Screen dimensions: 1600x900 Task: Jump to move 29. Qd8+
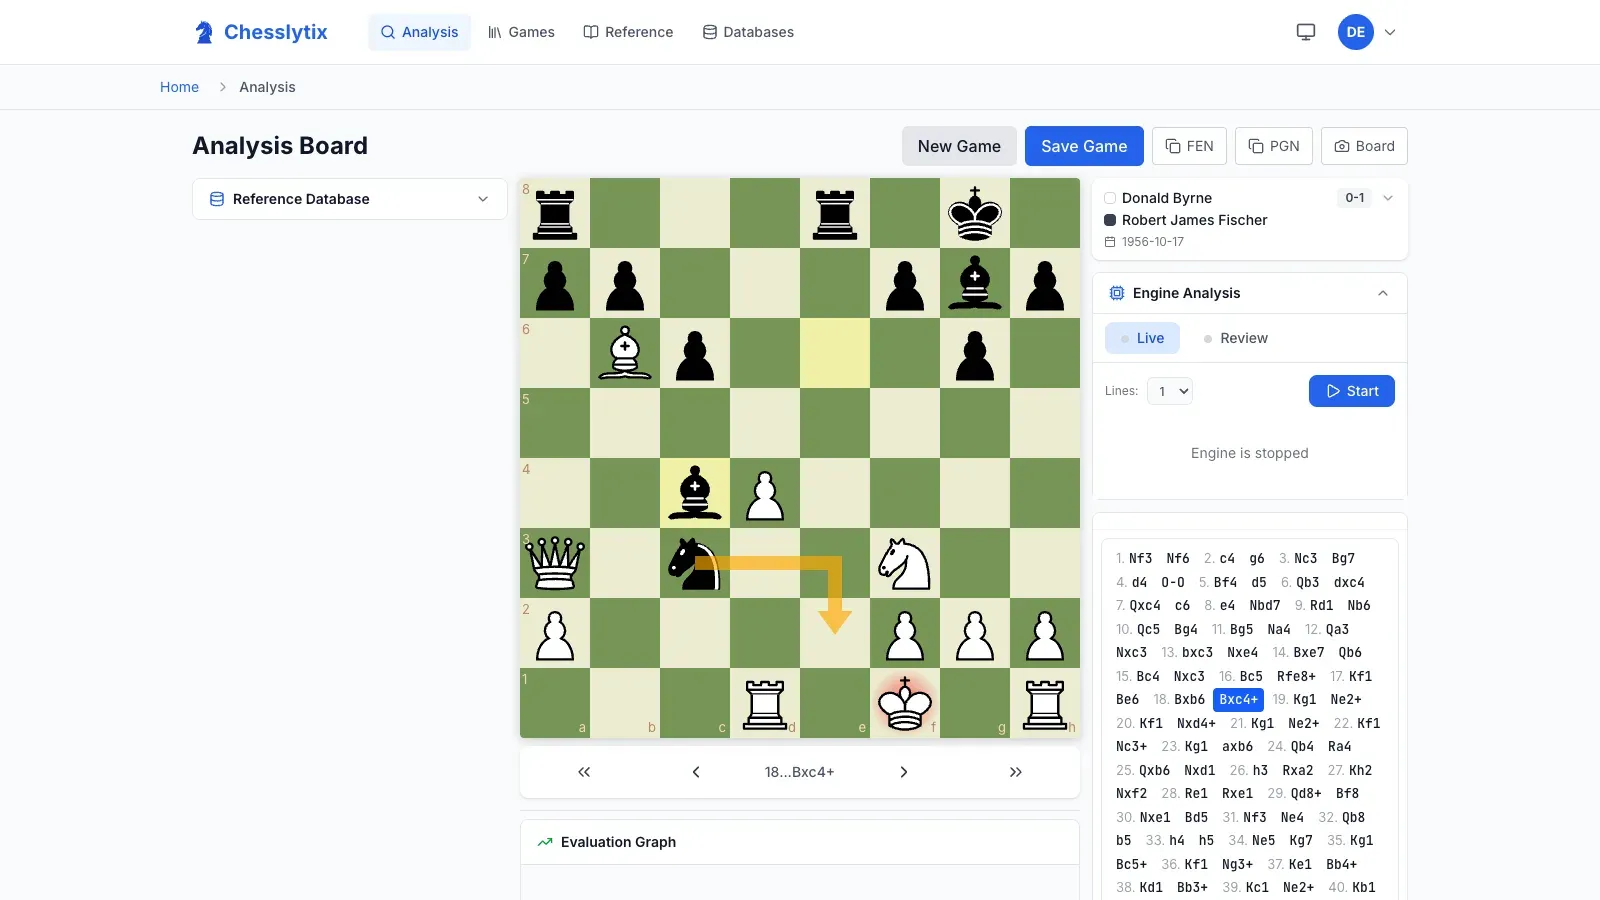coord(1306,794)
